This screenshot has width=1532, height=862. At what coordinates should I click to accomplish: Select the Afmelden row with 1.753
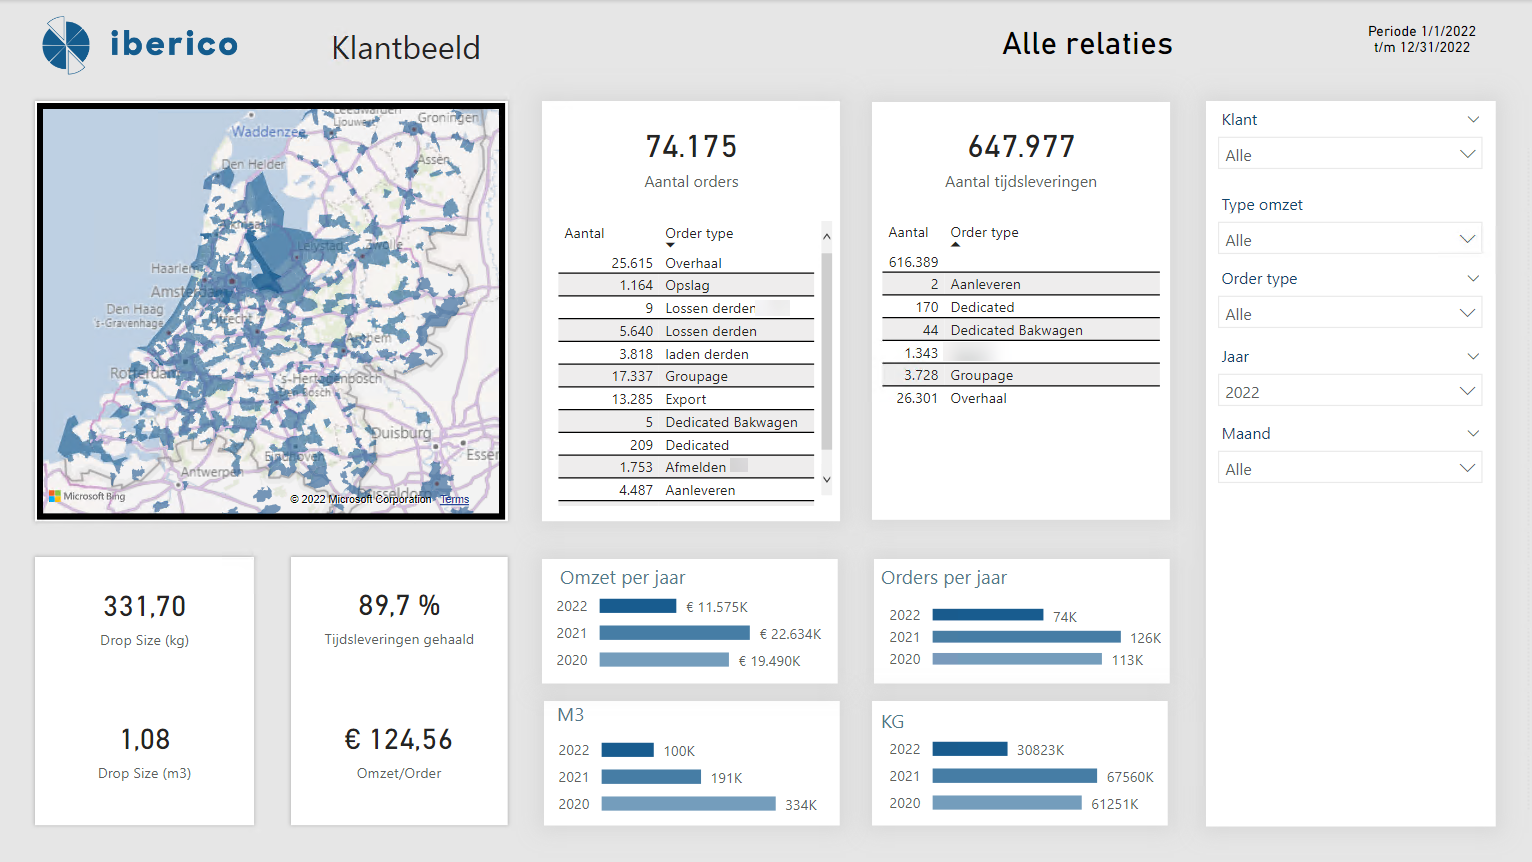[686, 467]
